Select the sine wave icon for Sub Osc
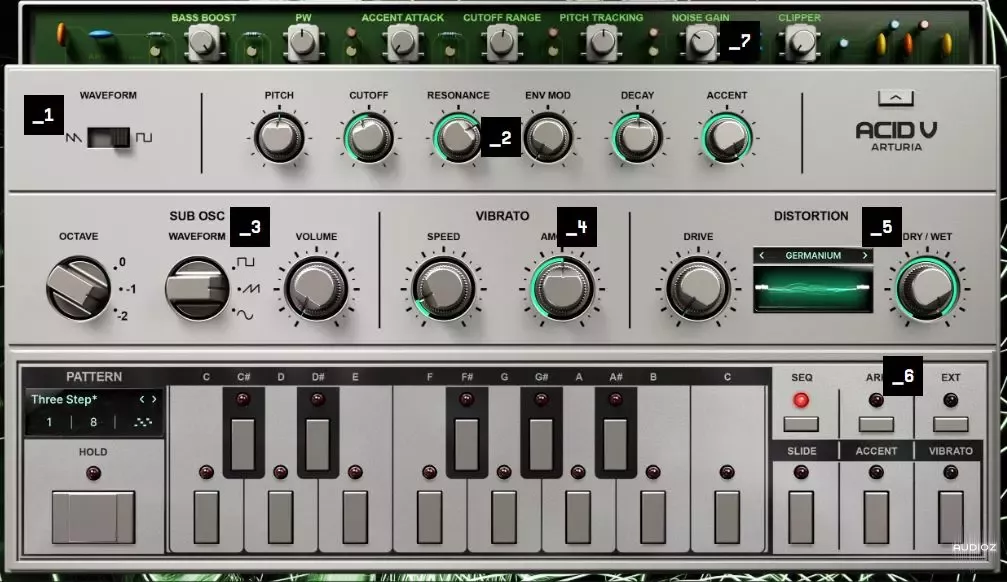Viewport: 1007px width, 582px height. (x=245, y=315)
